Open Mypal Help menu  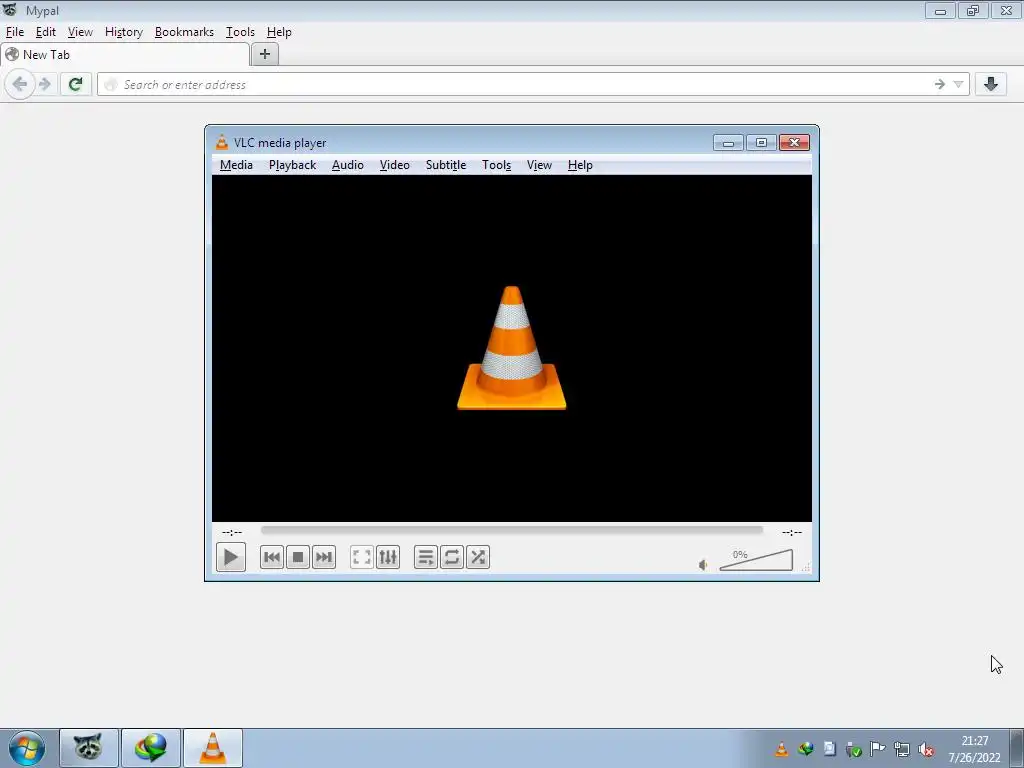tap(279, 32)
